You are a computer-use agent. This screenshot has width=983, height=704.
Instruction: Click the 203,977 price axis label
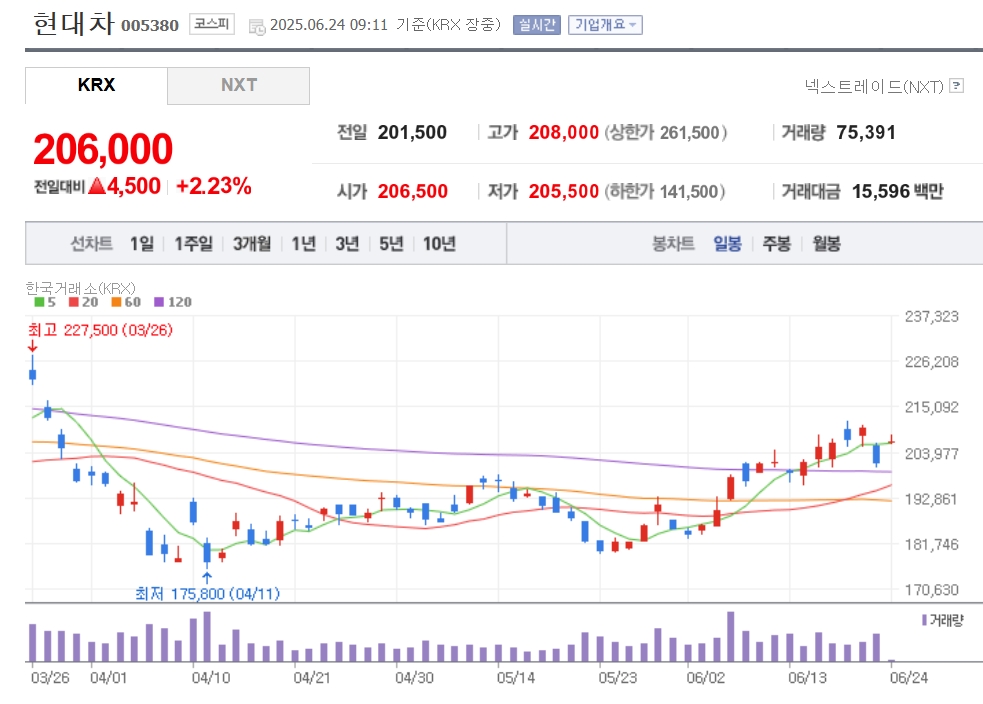[x=932, y=453]
